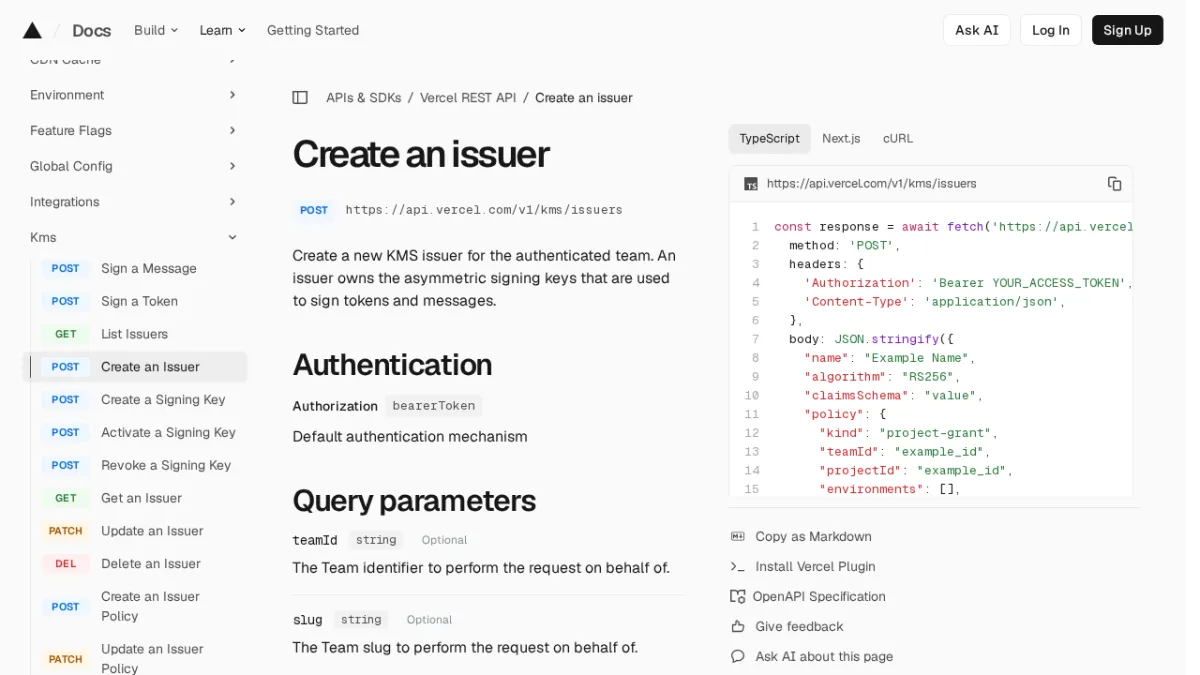1200x675 pixels.
Task: Open Update an Issuer Policy sidebar page
Action: (x=152, y=659)
